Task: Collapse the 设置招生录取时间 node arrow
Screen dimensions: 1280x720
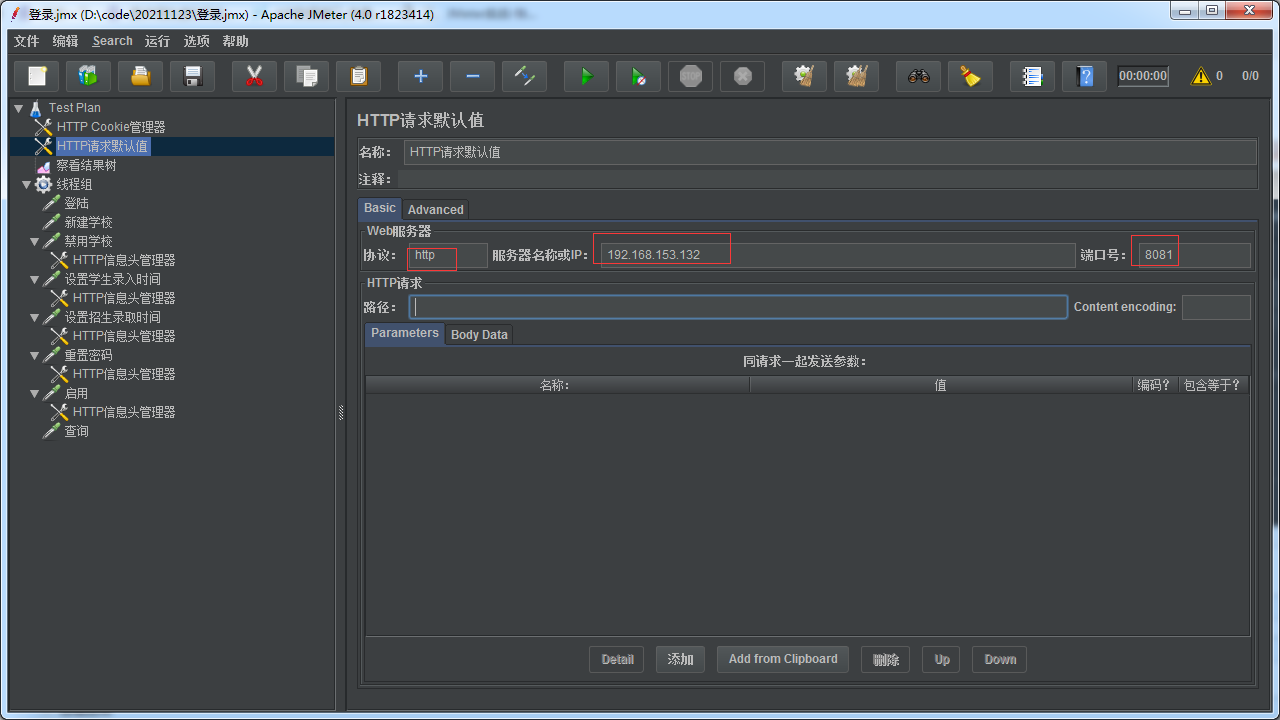Action: pyautogui.click(x=35, y=317)
